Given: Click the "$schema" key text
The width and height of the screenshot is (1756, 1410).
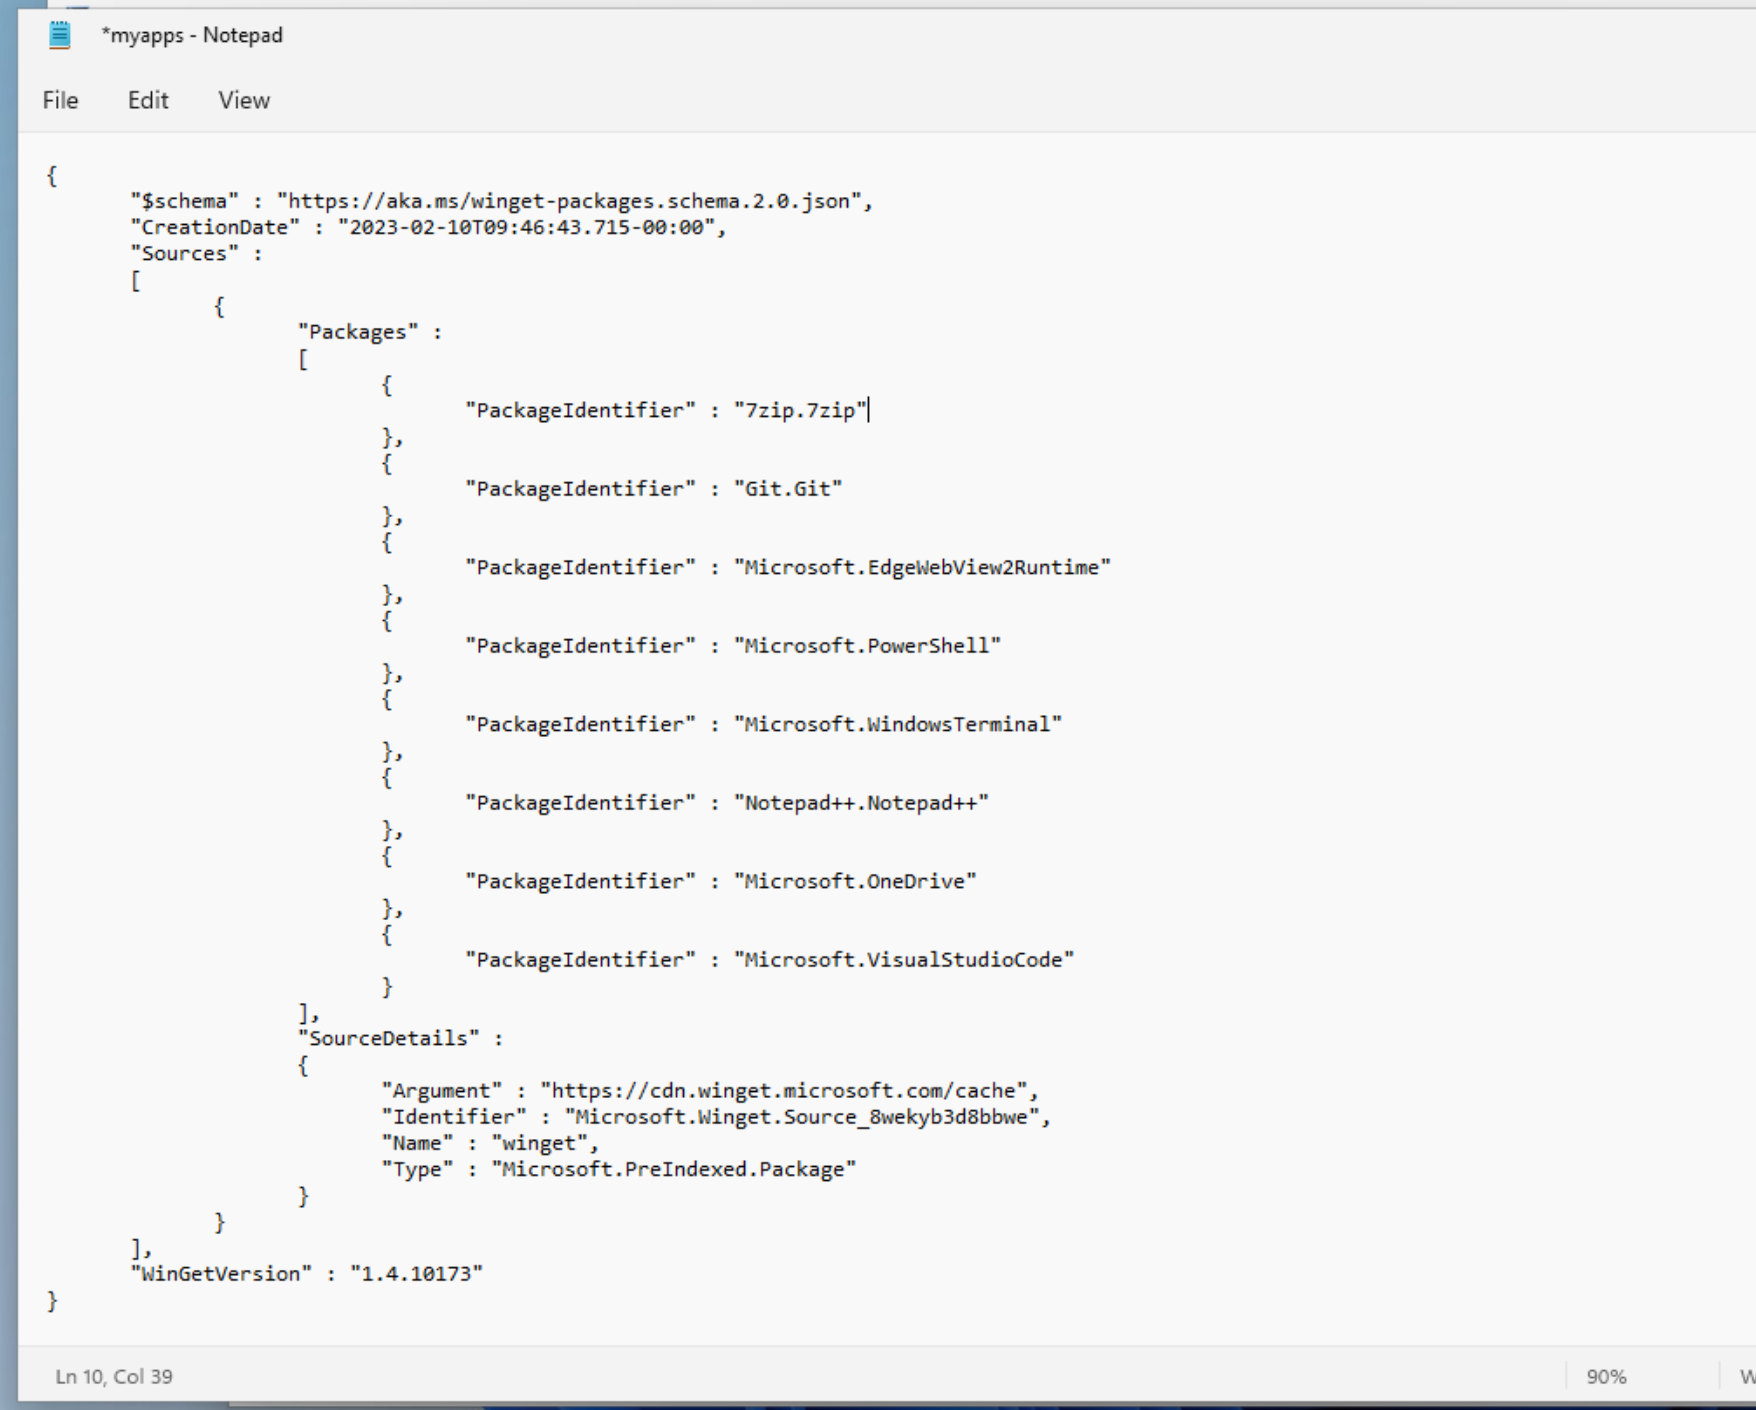Looking at the screenshot, I should 184,201.
